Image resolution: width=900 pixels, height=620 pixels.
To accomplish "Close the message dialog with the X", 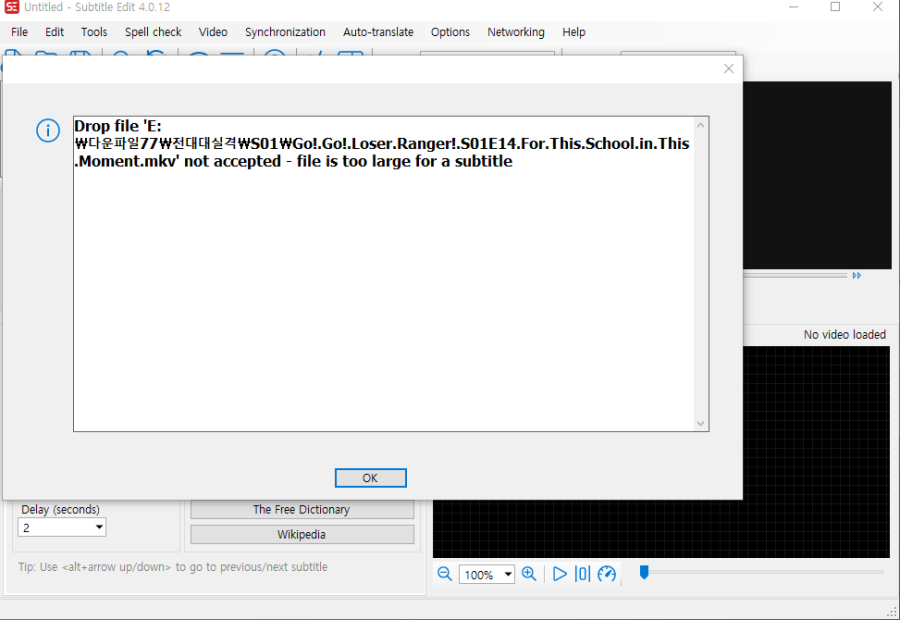I will (x=728, y=69).
